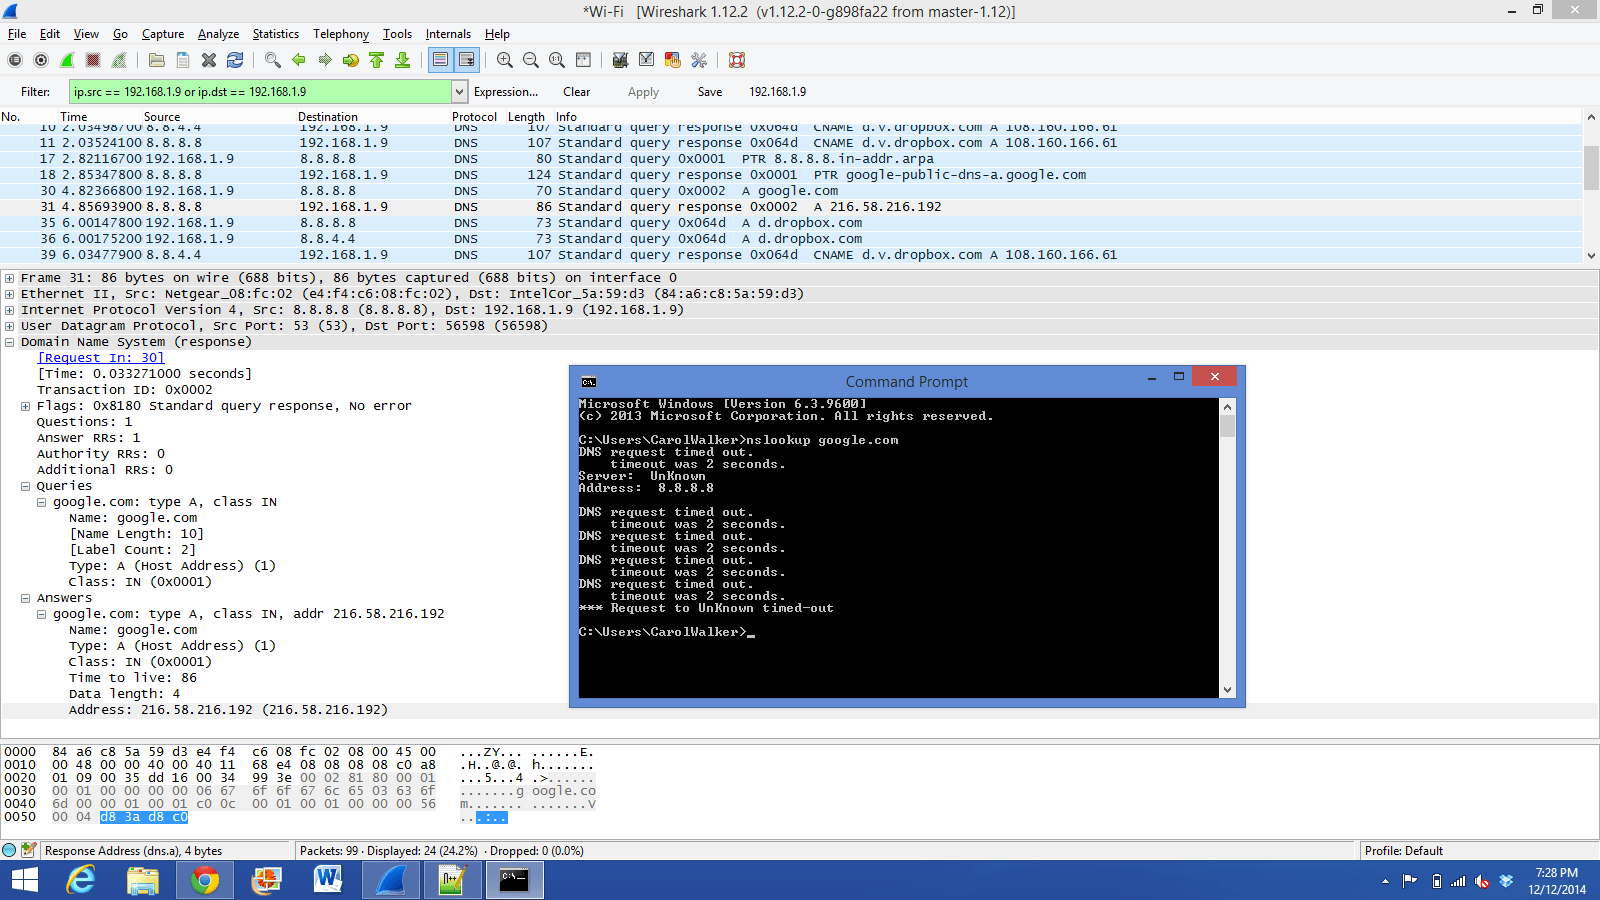1600x900 pixels.
Task: Open a capture file (folder icon)
Action: [157, 60]
